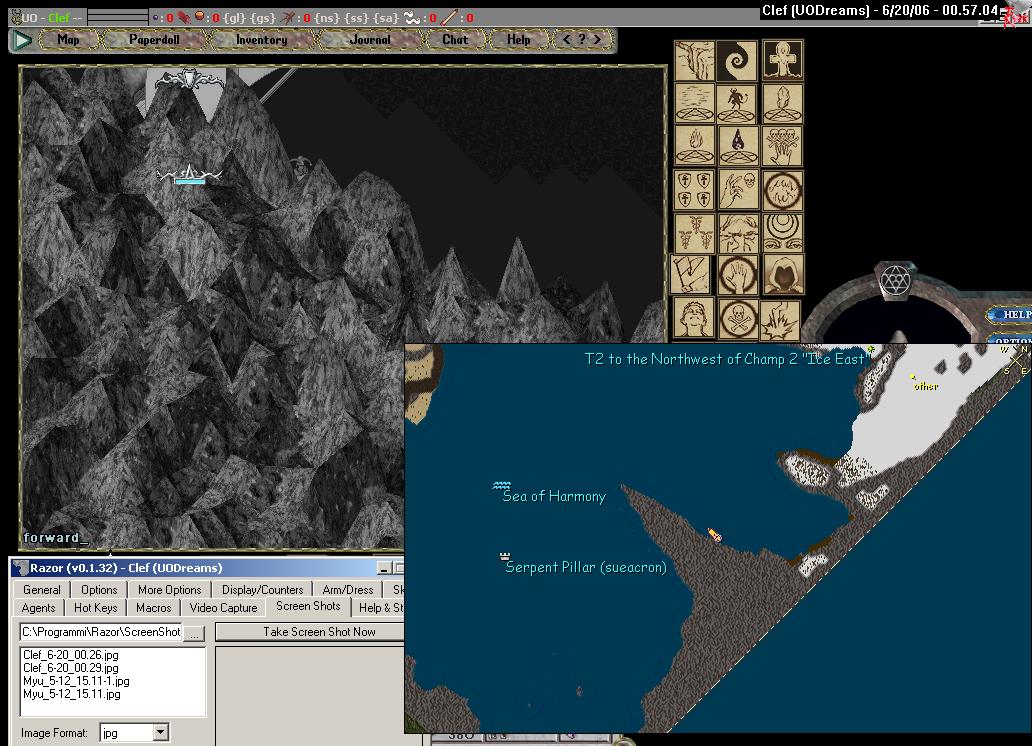
Task: Select the hand with skull spell icon
Action: click(x=737, y=190)
